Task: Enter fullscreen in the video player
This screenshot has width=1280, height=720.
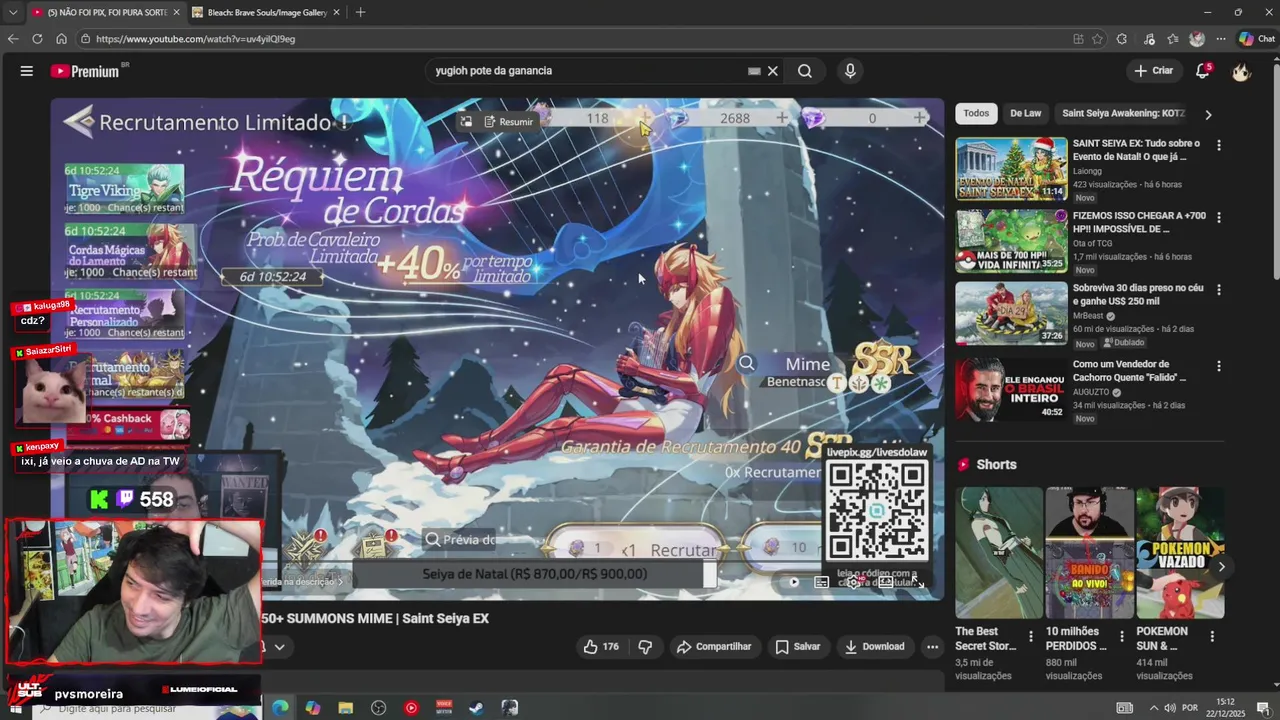Action: coord(917,582)
